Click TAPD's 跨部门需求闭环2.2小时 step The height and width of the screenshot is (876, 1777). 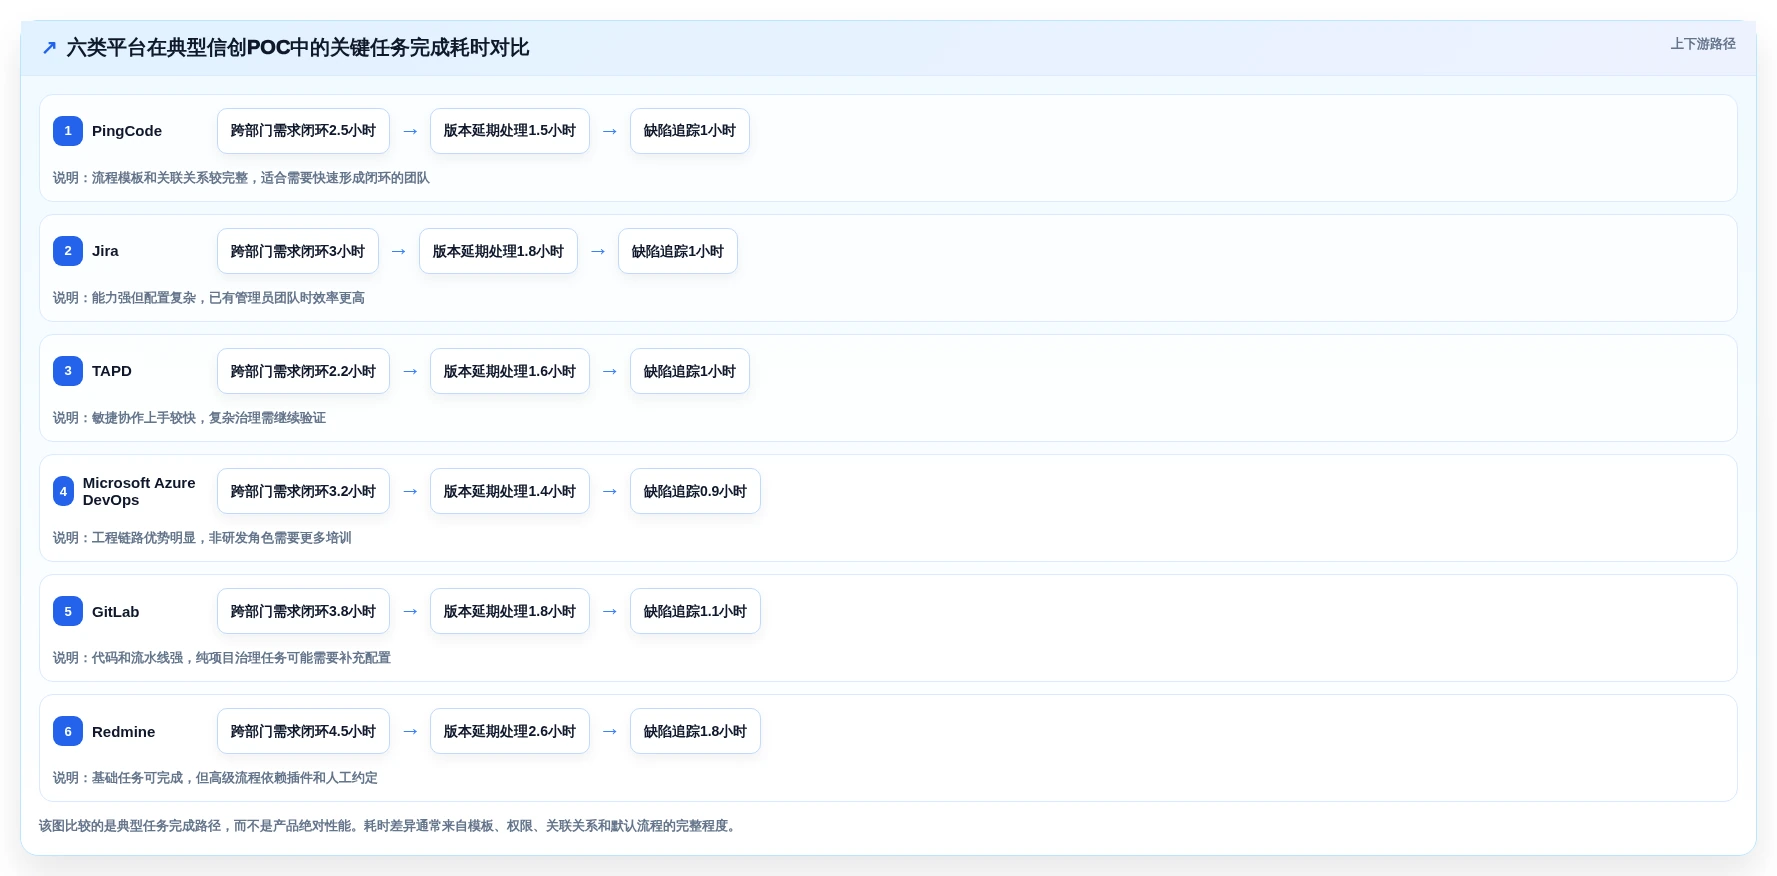point(303,371)
